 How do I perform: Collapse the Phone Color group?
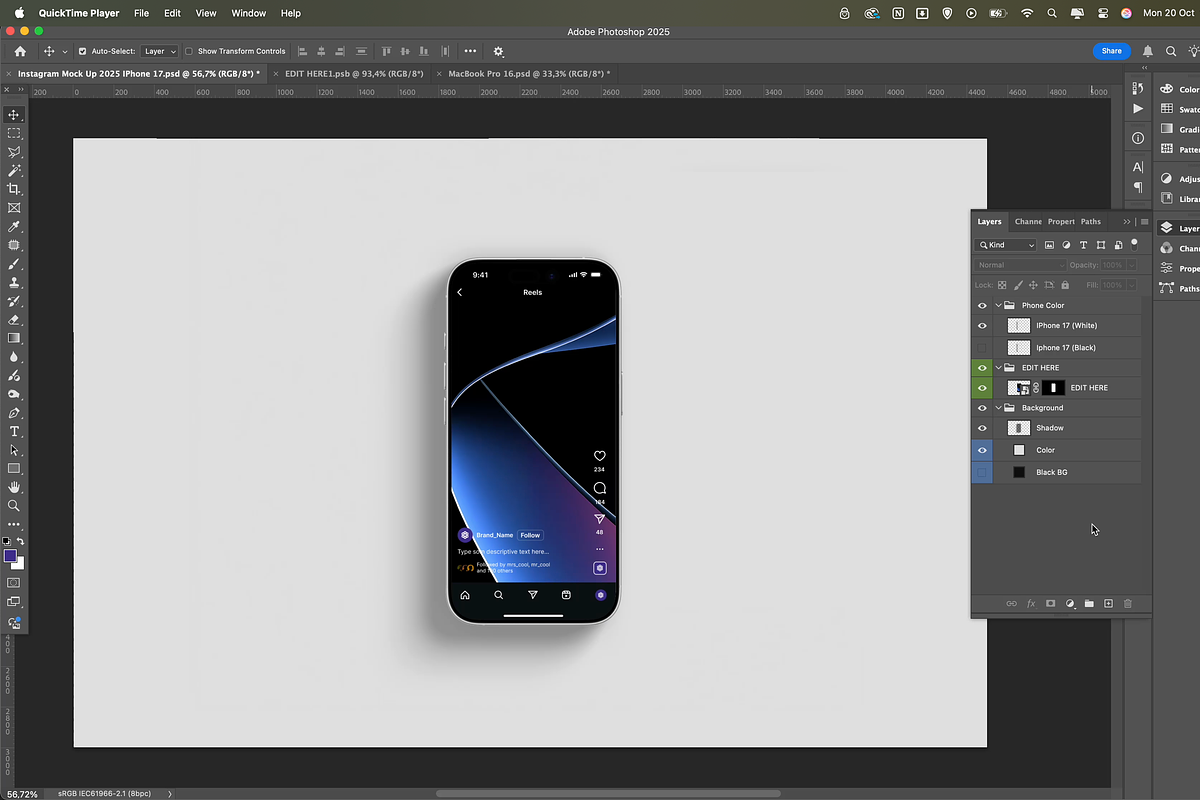(x=998, y=305)
